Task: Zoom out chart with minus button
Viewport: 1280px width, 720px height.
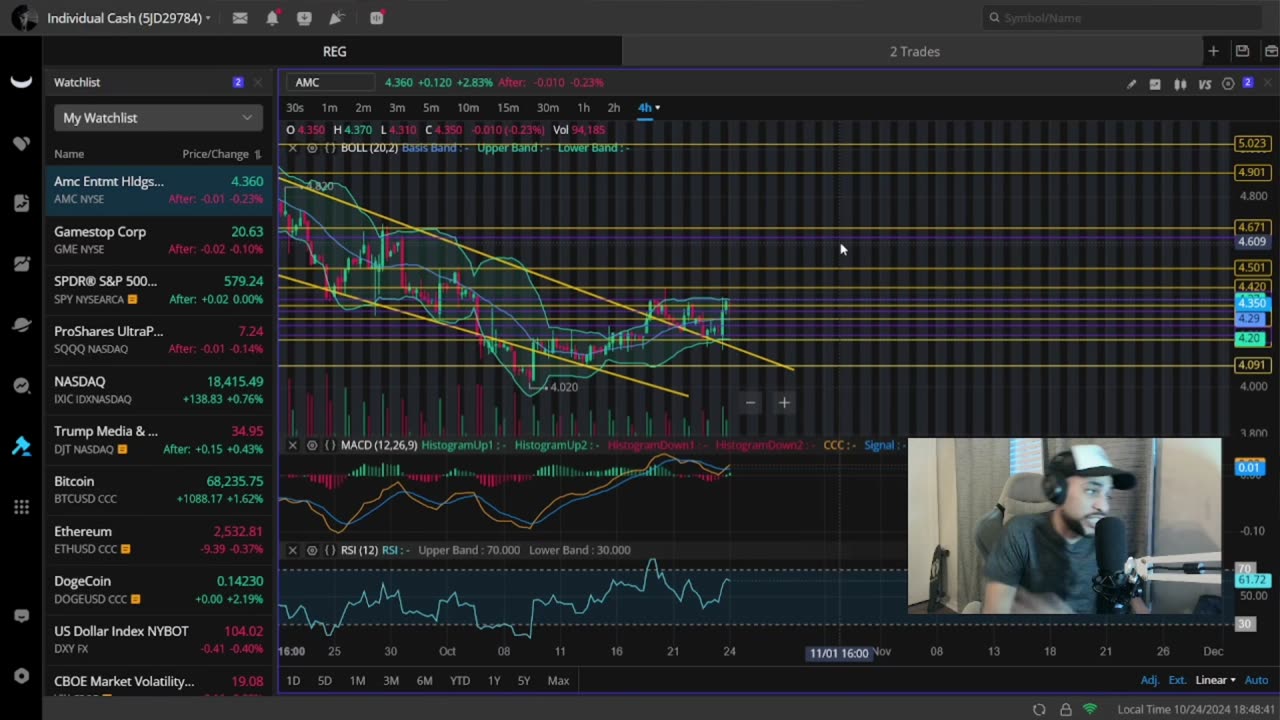Action: point(751,403)
